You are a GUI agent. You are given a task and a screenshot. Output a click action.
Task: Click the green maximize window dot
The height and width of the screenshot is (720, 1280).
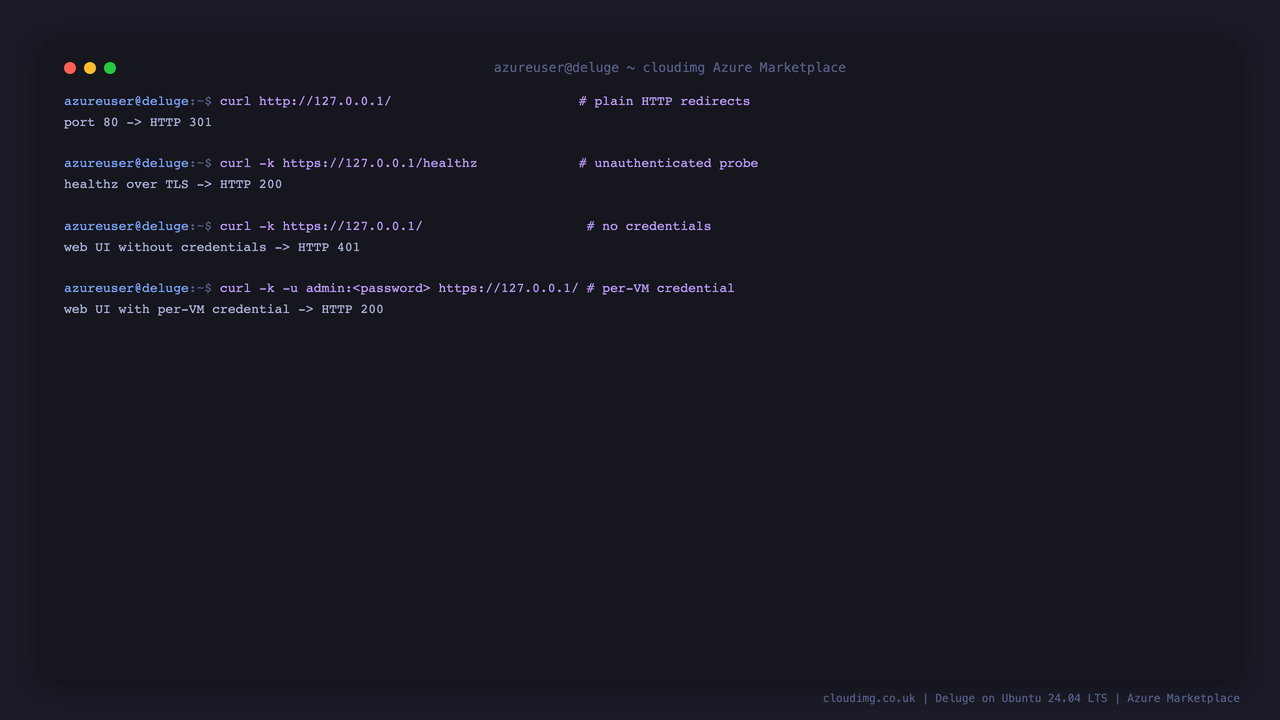tap(110, 68)
